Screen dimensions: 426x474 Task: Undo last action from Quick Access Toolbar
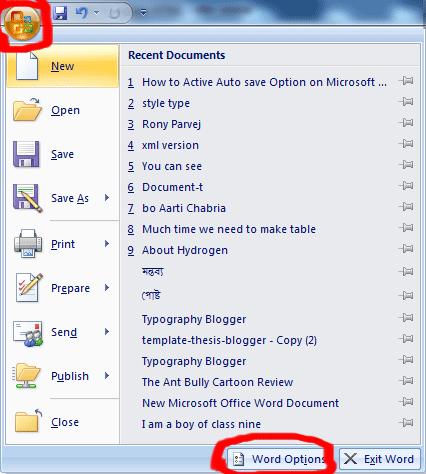[82, 13]
